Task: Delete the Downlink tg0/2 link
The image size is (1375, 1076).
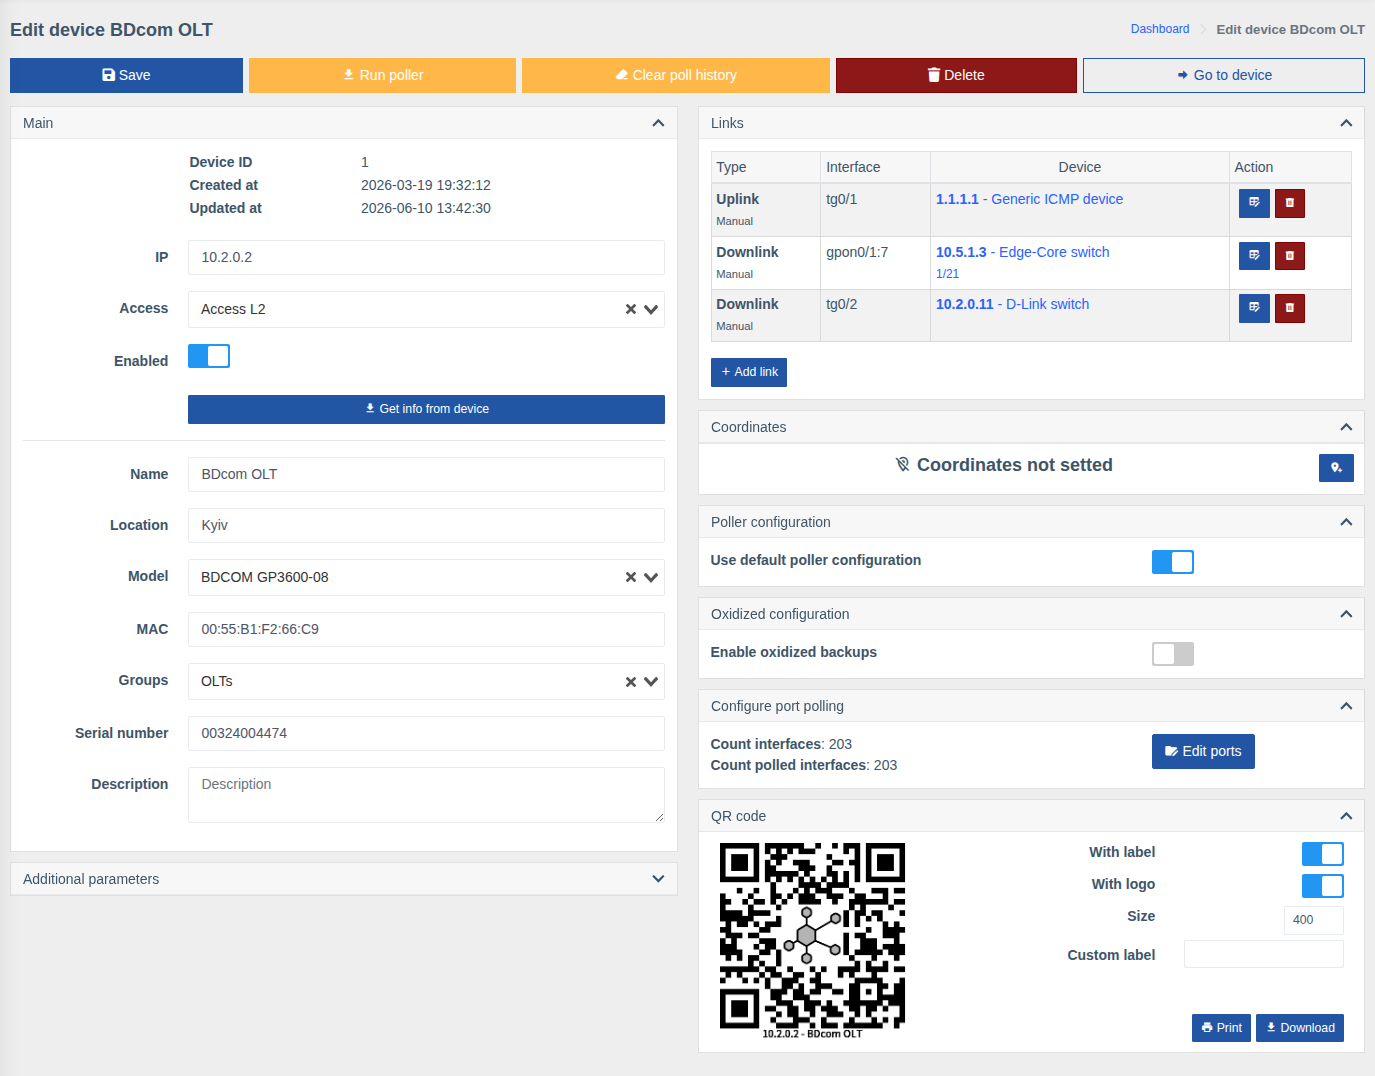Action: point(1290,308)
